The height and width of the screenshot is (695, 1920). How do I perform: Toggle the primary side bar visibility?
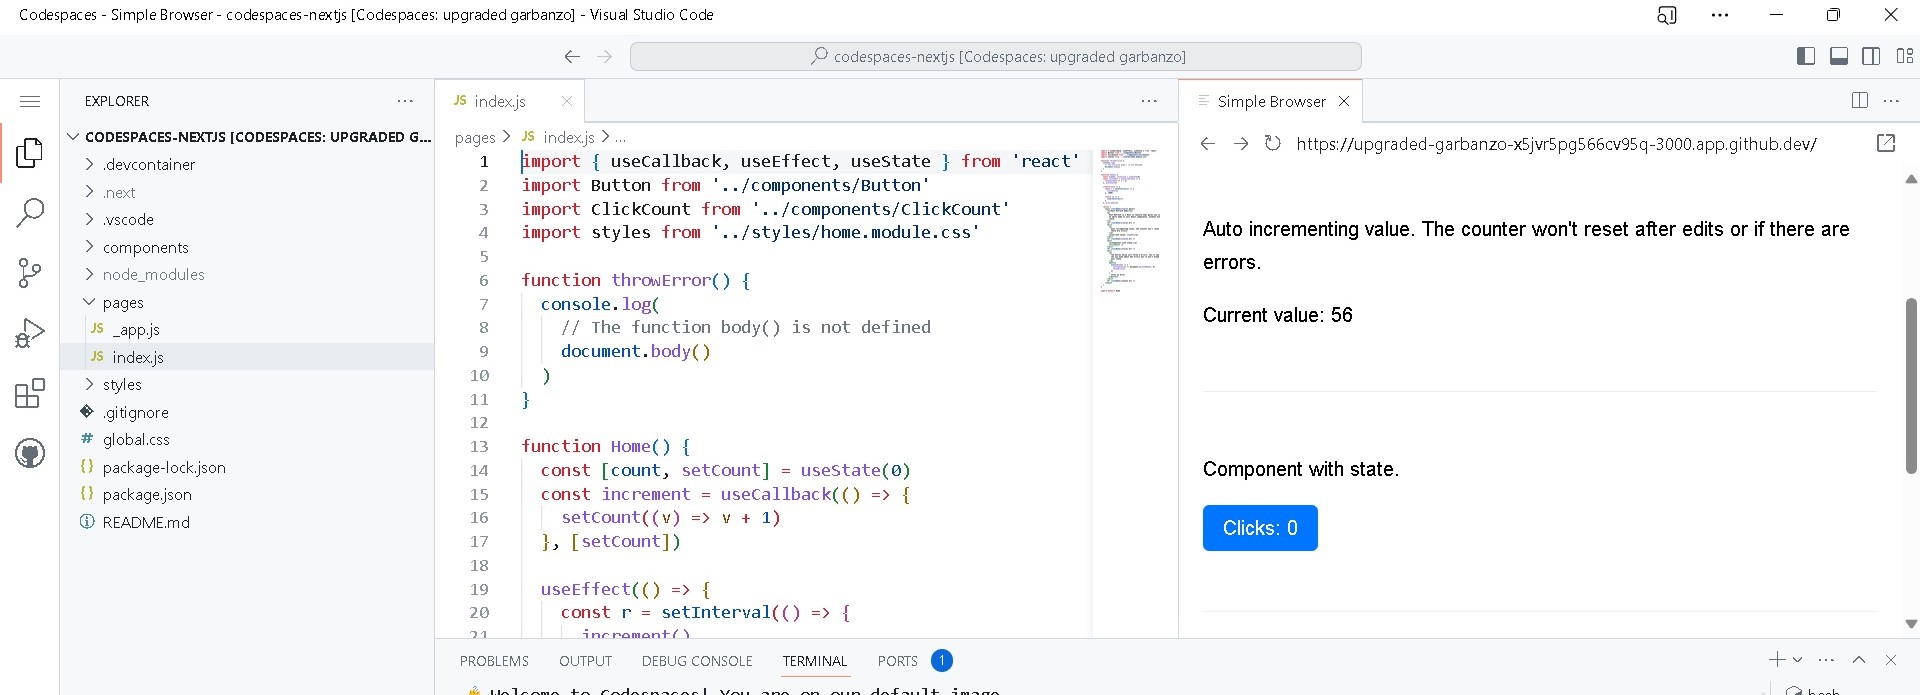click(x=1805, y=56)
